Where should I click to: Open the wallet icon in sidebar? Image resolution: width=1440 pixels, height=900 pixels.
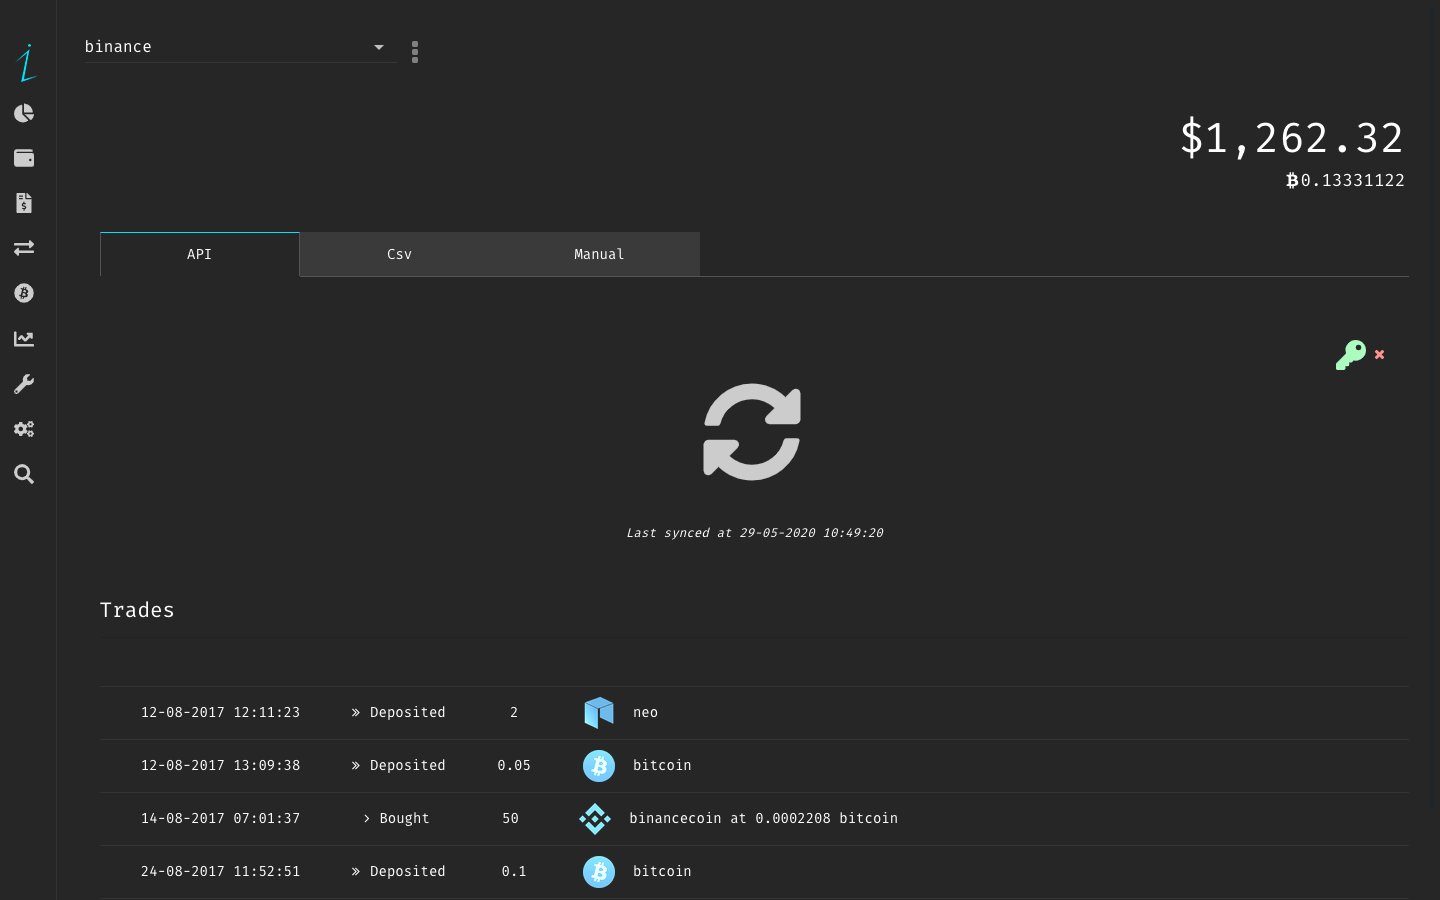[24, 158]
